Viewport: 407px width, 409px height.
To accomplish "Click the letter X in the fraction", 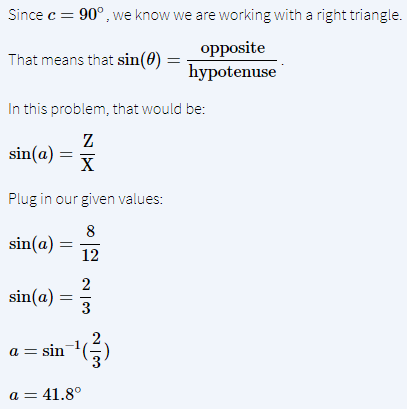I will [87, 164].
